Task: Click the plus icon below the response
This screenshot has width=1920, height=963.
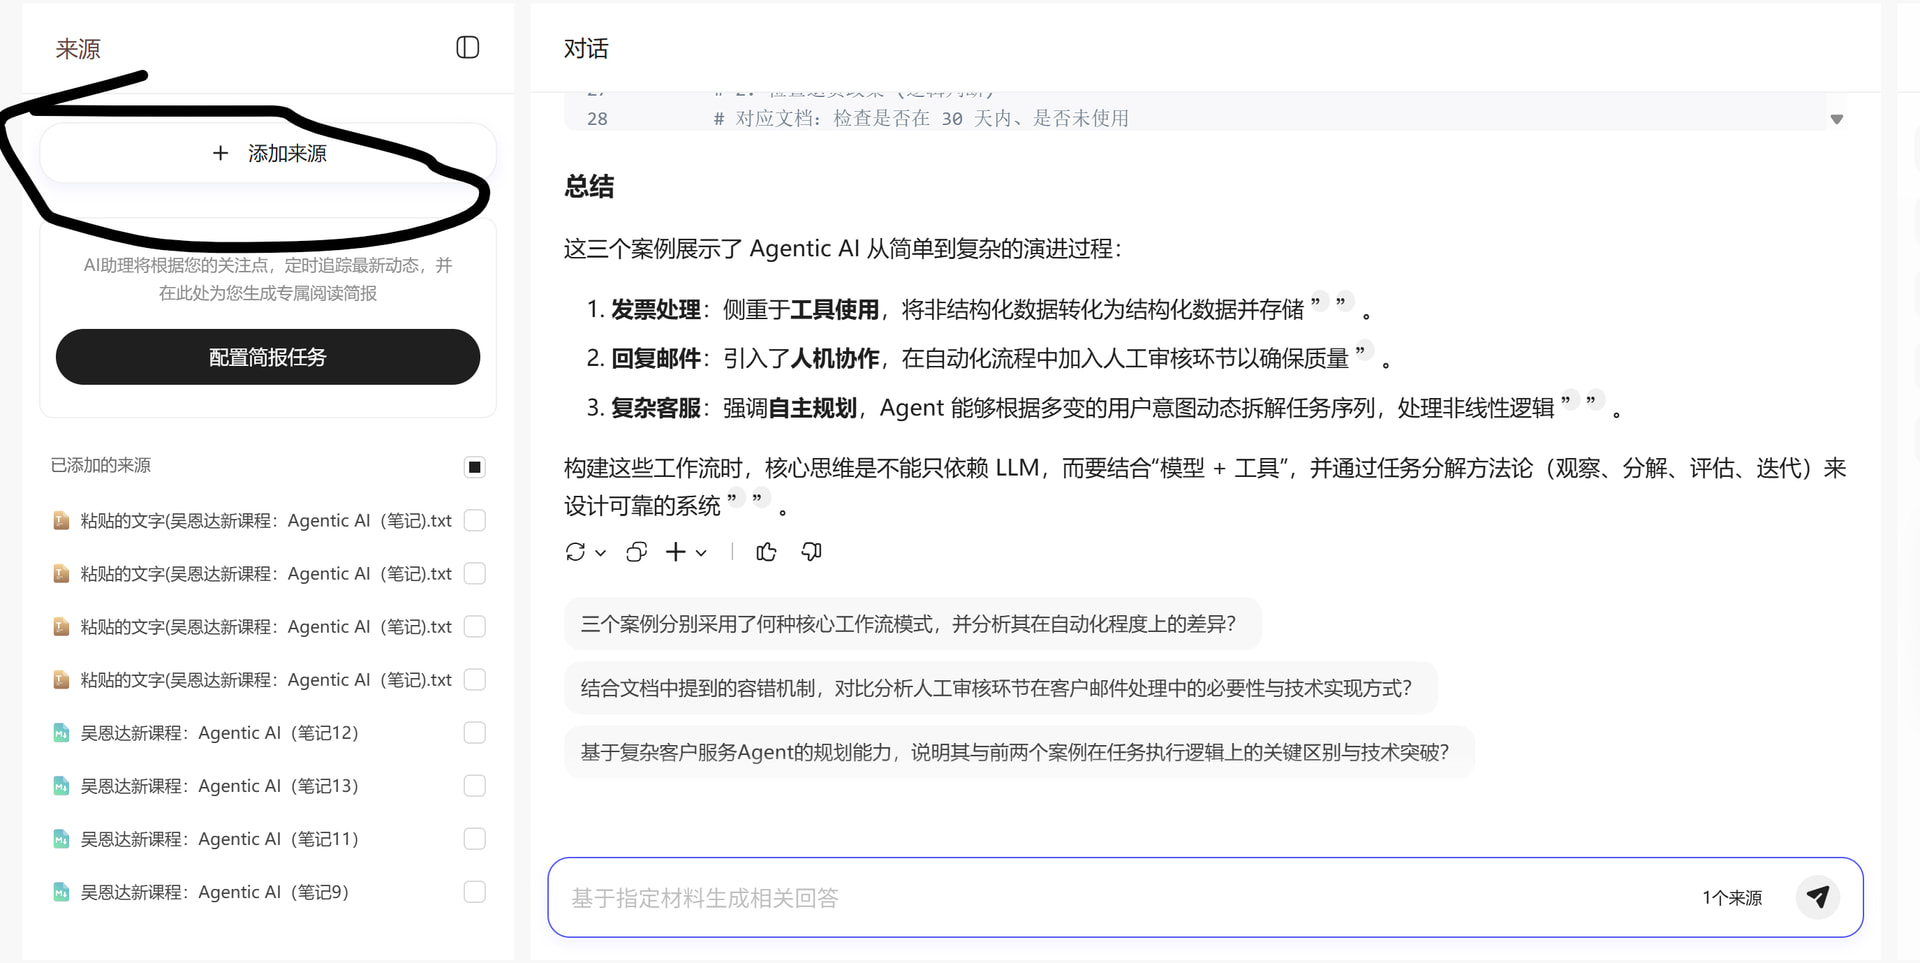Action: tap(676, 552)
